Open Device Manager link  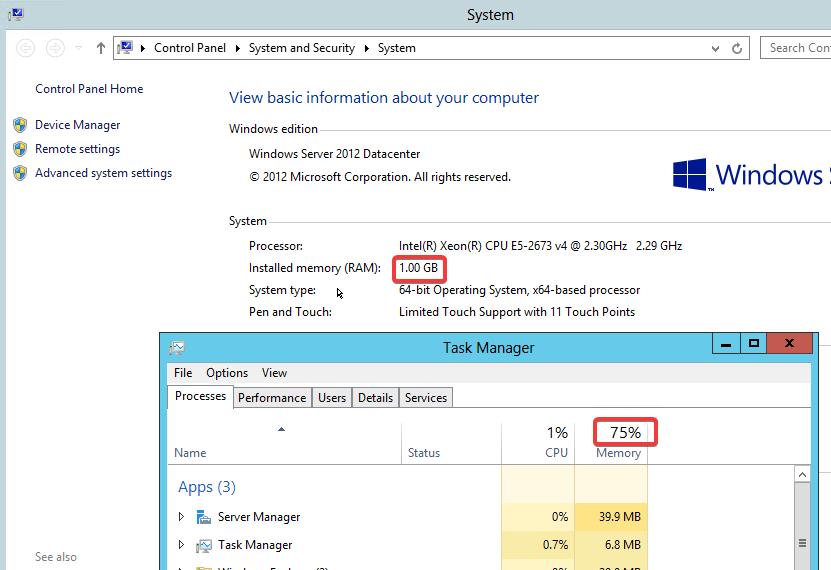(77, 125)
